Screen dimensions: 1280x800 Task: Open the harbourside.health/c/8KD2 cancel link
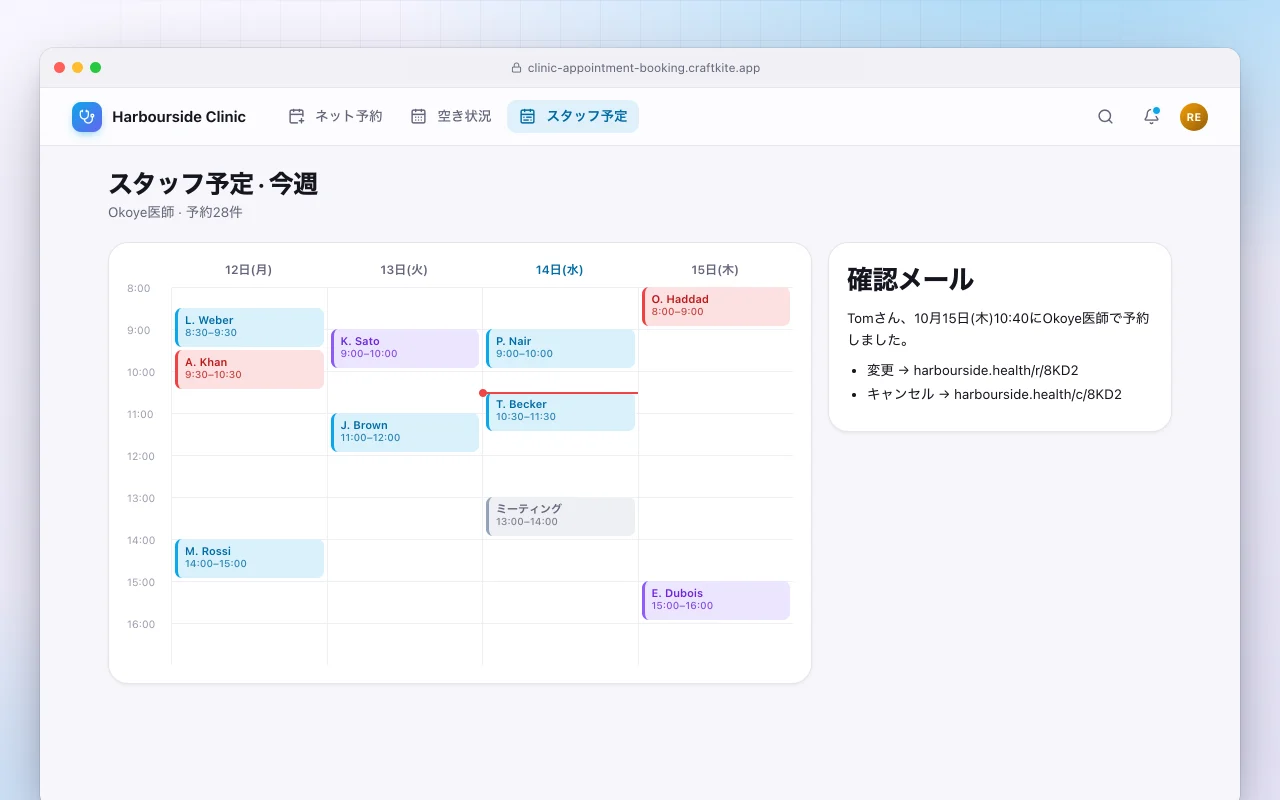[1038, 395]
